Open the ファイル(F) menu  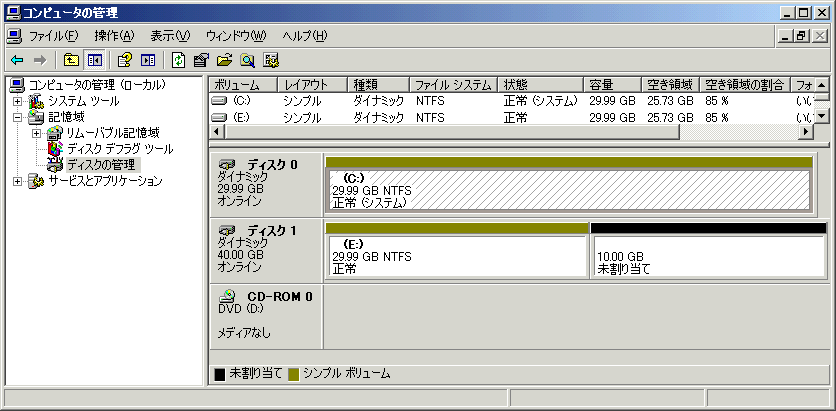click(x=53, y=36)
